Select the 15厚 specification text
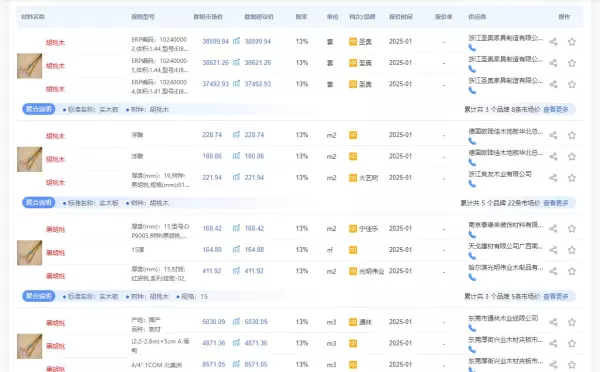Image resolution: width=600 pixels, height=372 pixels. (138, 250)
